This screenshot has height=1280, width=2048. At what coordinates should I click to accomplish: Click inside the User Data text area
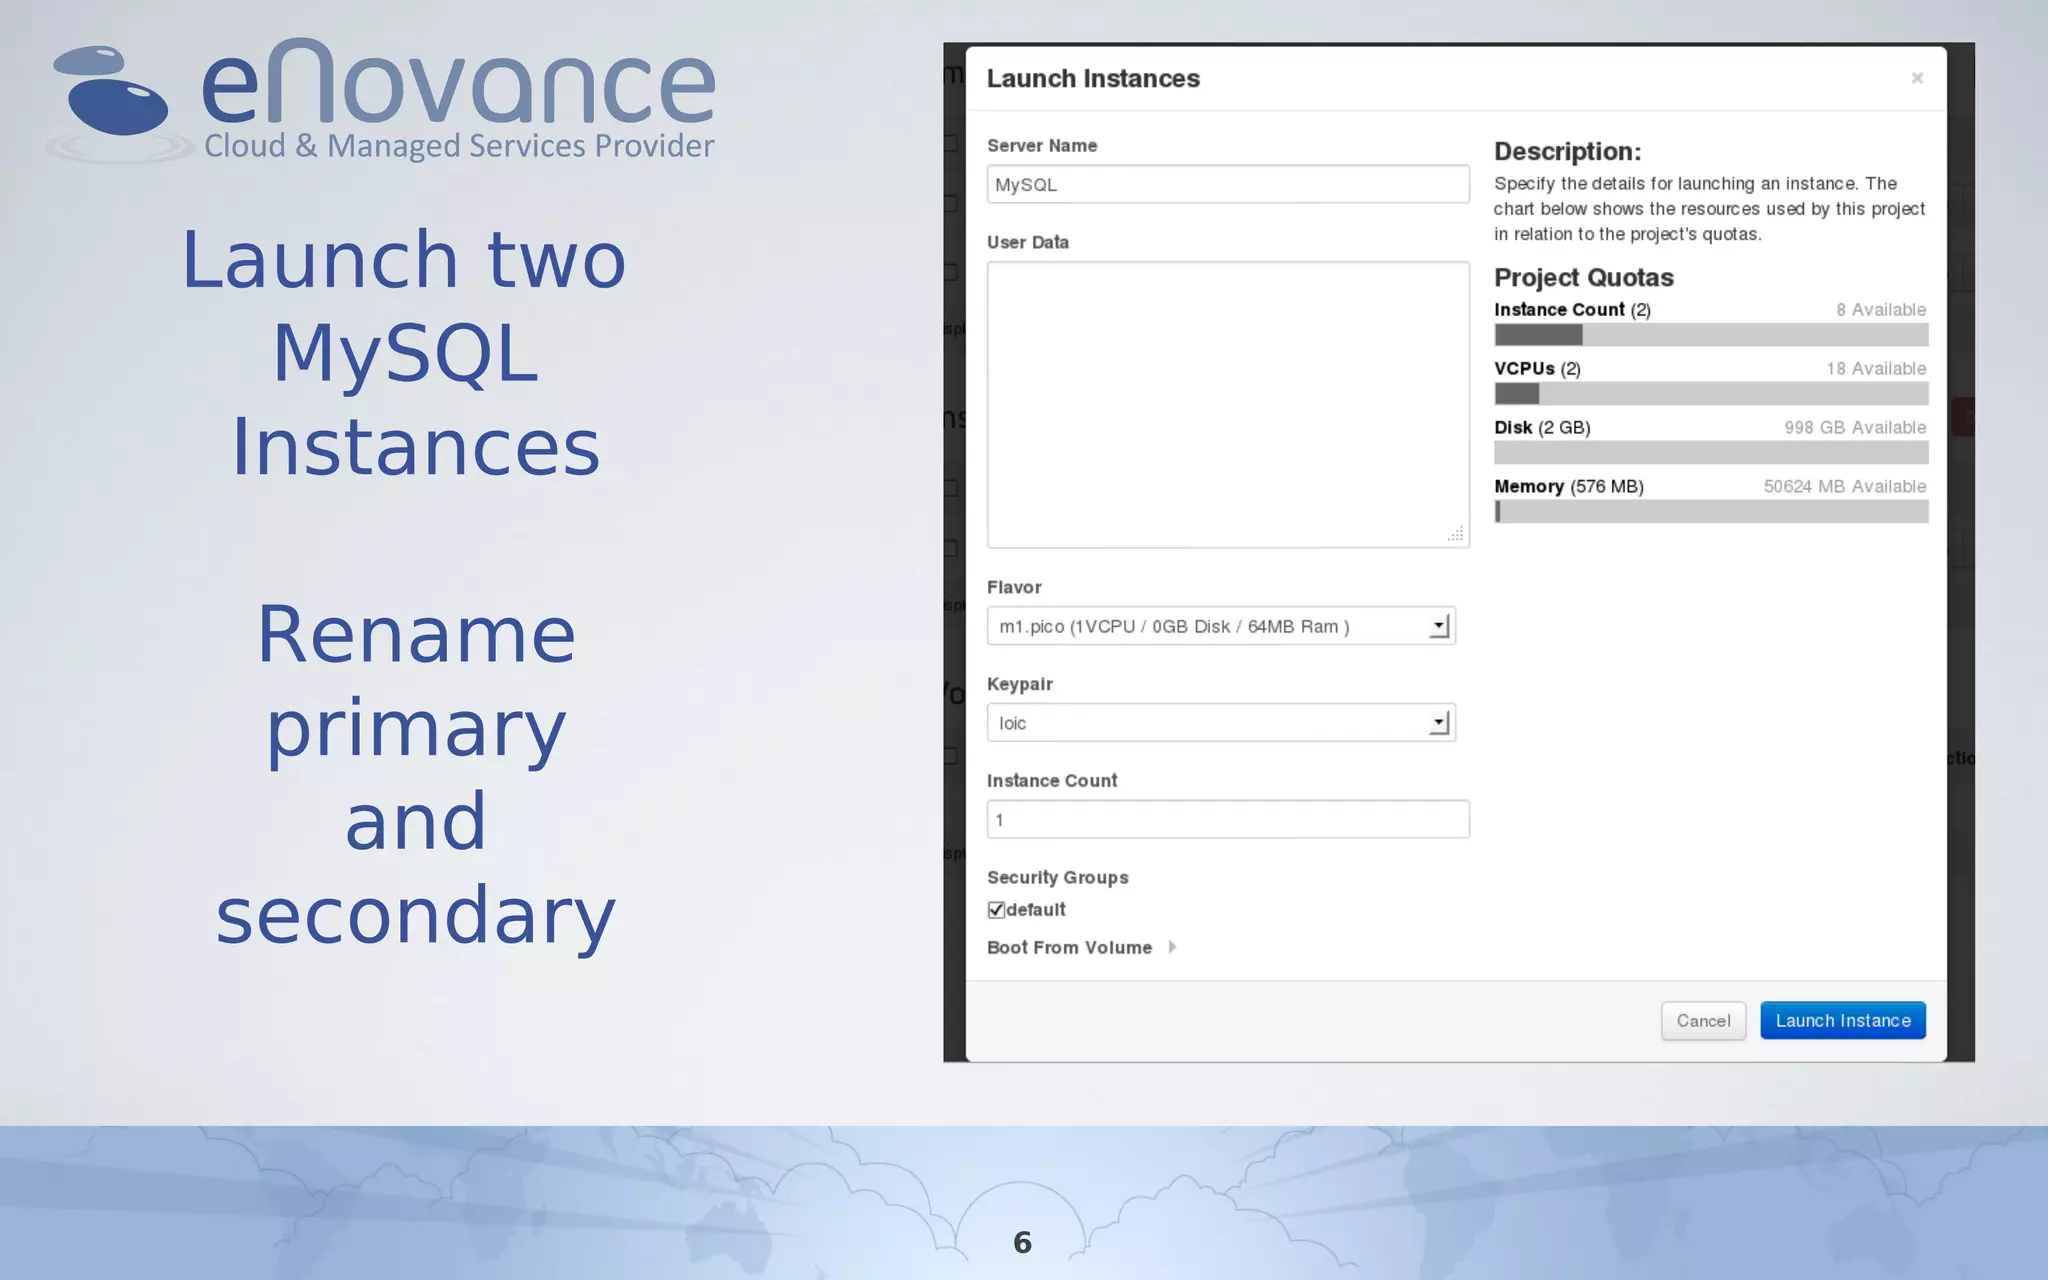[1228, 404]
